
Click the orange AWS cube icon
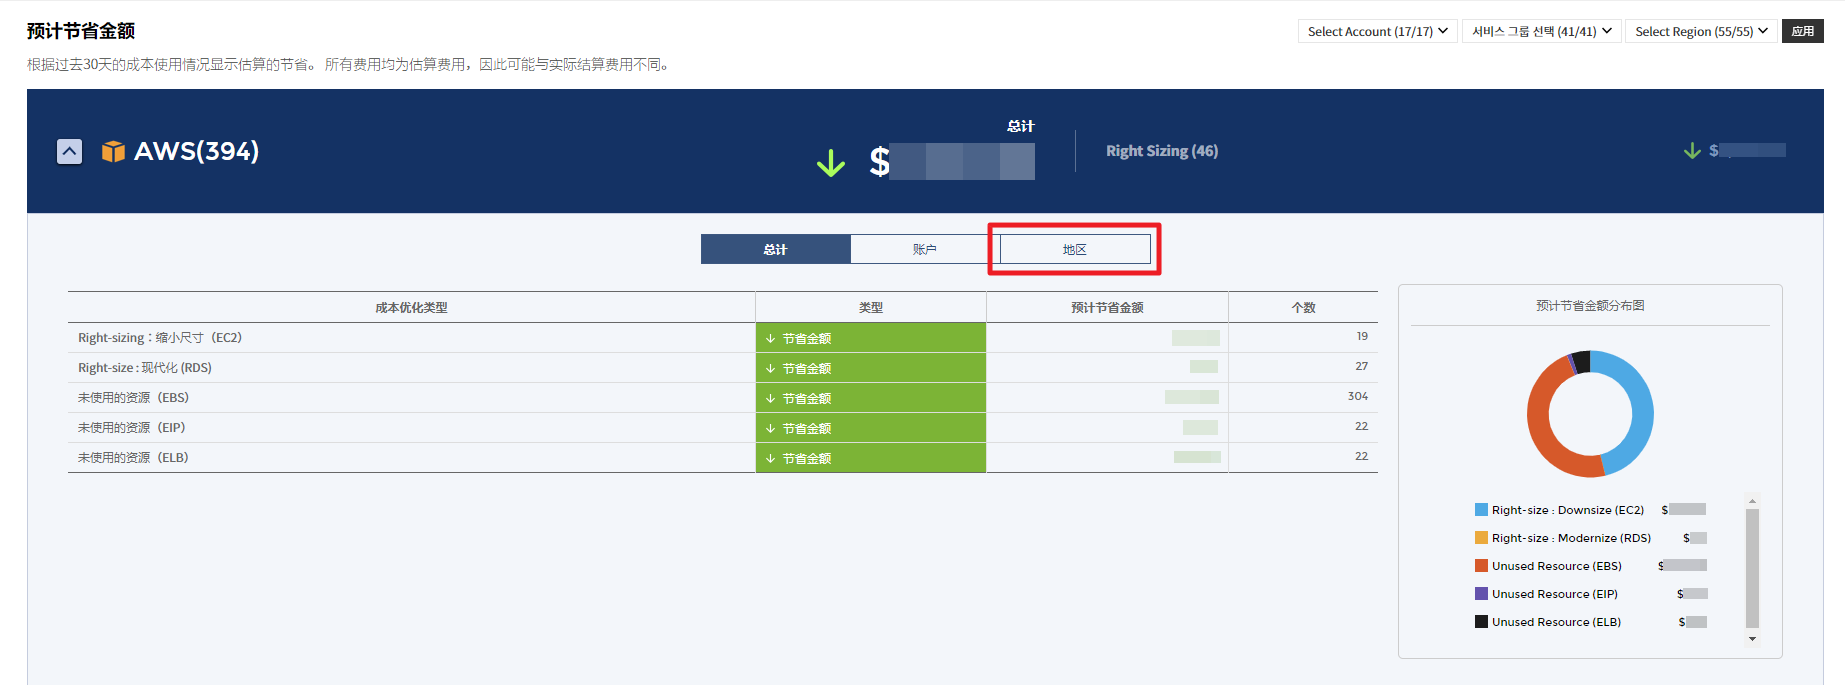click(113, 151)
